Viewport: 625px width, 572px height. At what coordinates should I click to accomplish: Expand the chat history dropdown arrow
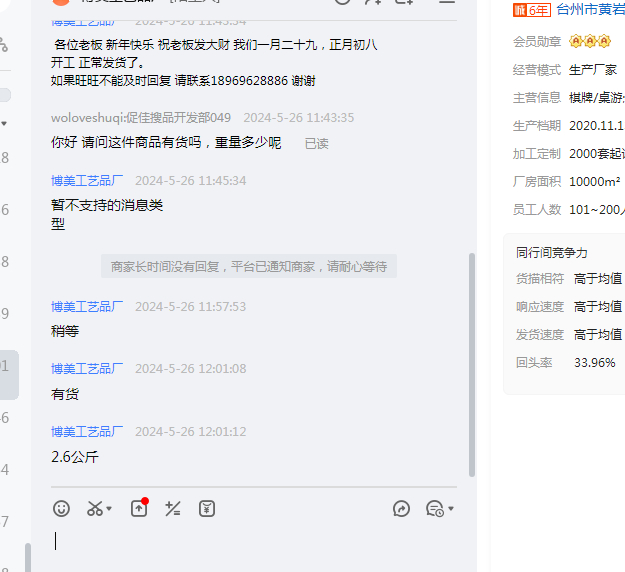451,509
